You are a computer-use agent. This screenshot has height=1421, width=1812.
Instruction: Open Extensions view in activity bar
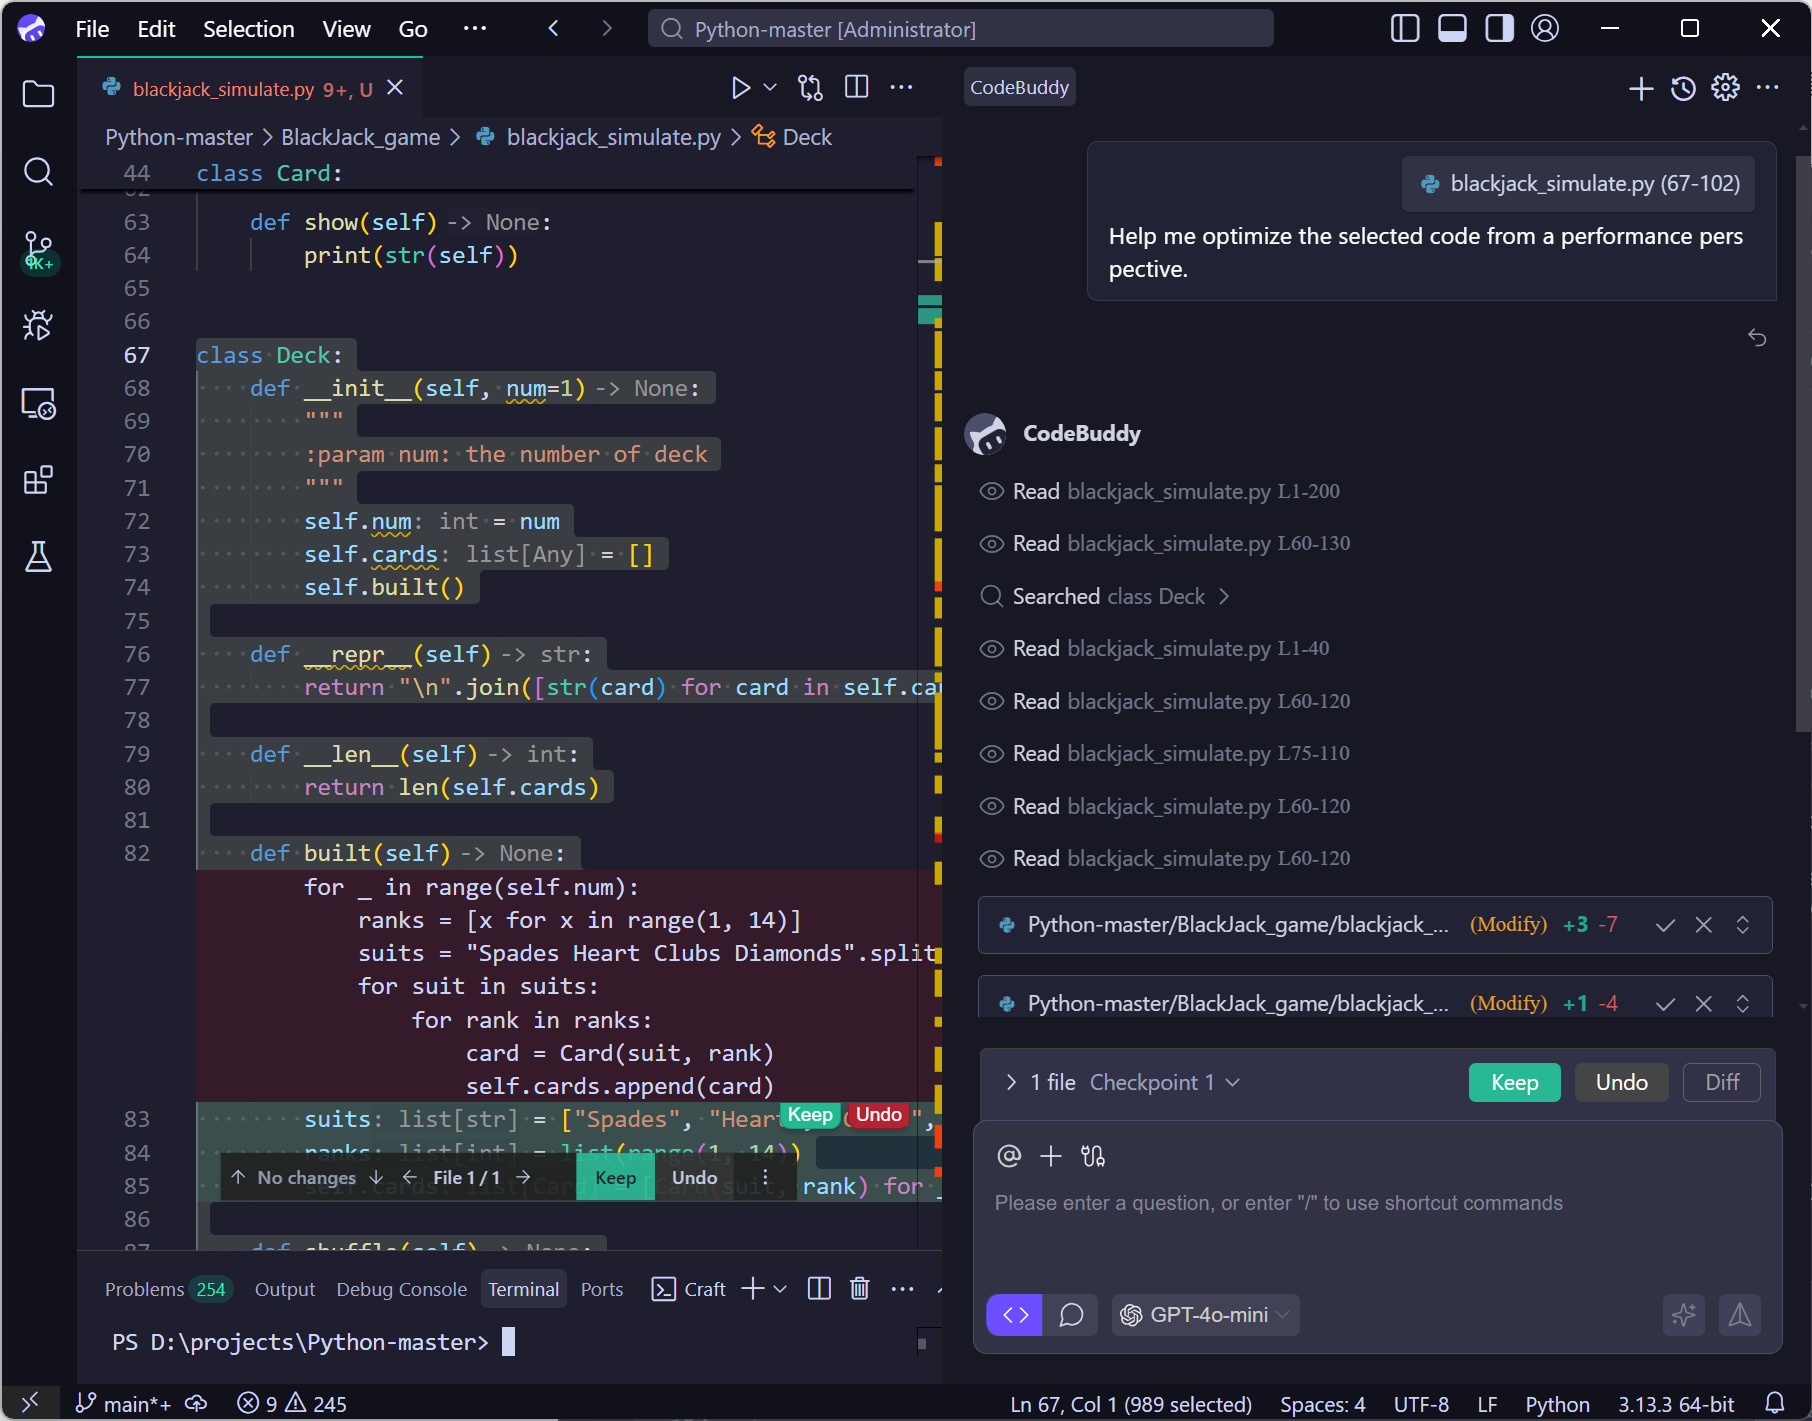click(x=38, y=481)
